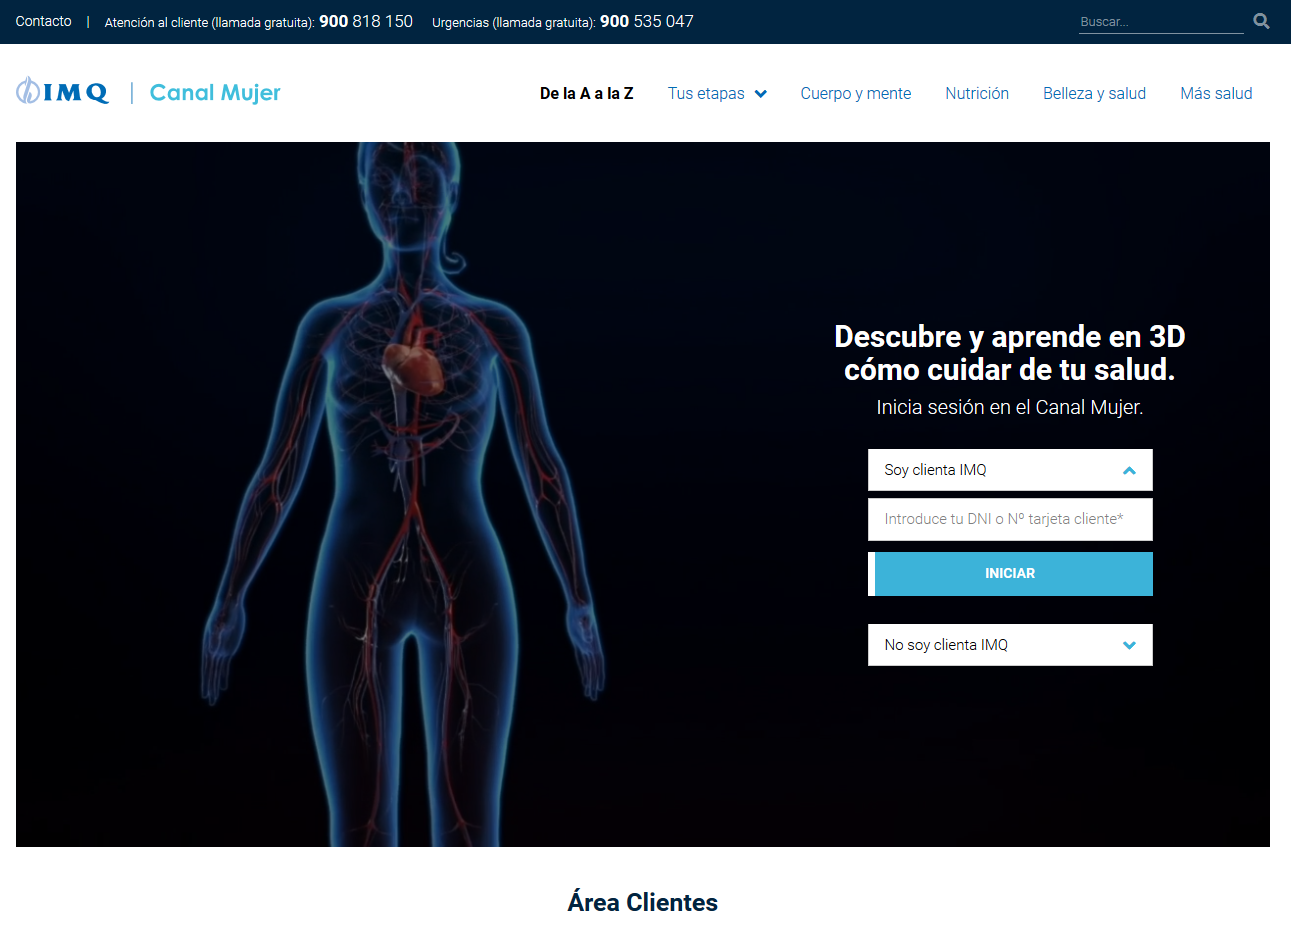Focus the DNI or client card field
The image size is (1291, 949).
(x=1009, y=519)
